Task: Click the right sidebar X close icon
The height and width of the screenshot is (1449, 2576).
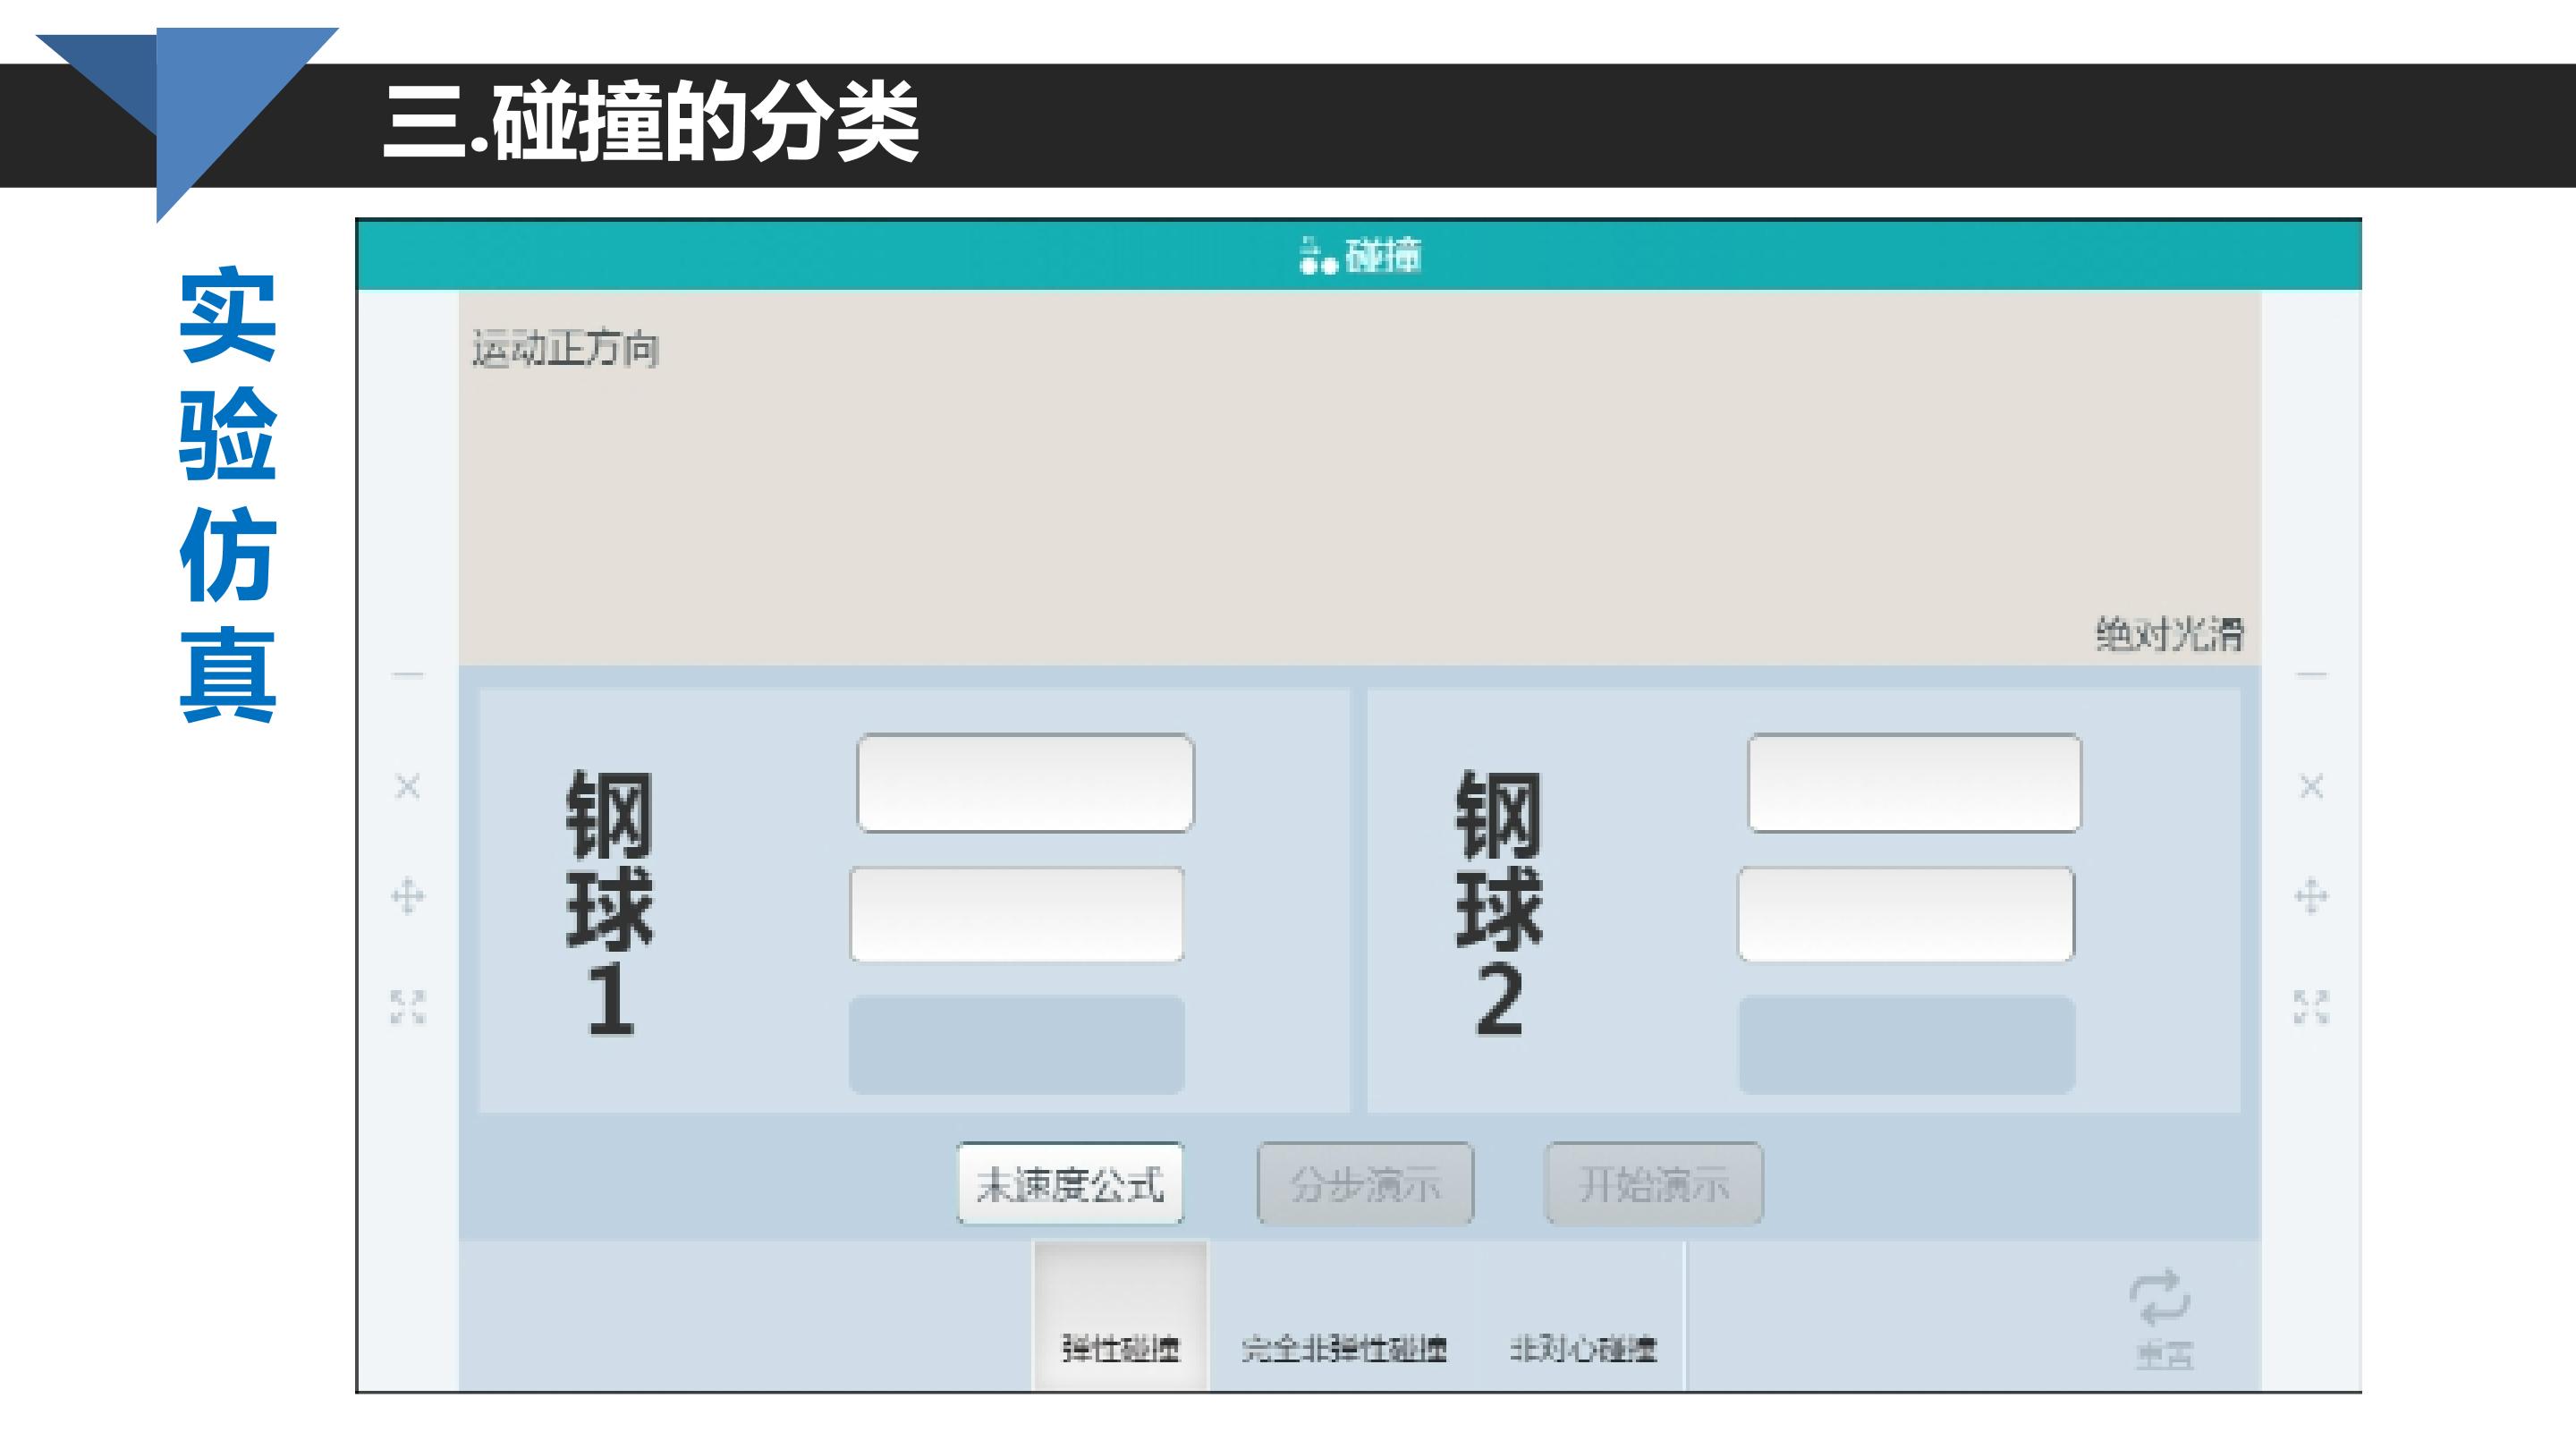Action: click(2311, 786)
